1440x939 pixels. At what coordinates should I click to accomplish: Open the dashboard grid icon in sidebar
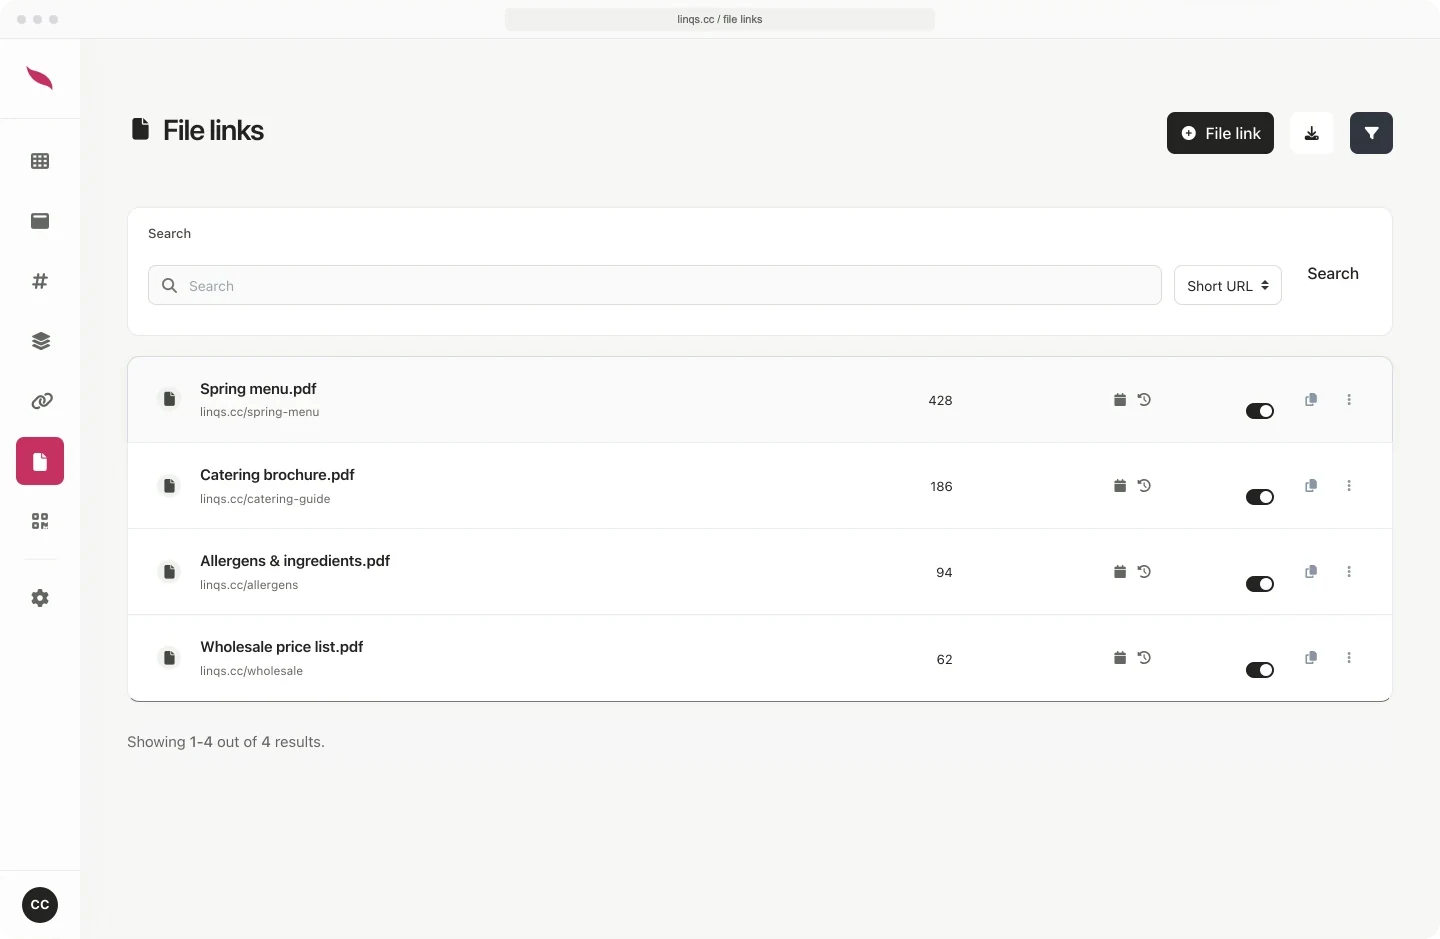tap(40, 161)
